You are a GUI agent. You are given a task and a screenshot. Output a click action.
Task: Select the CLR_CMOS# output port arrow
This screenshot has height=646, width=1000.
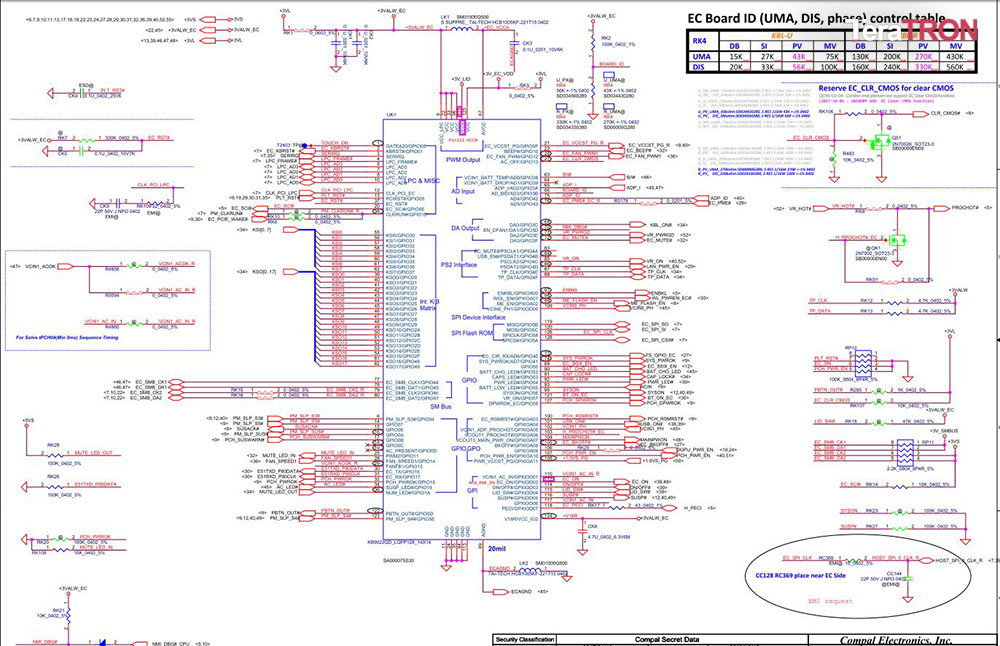[921, 114]
